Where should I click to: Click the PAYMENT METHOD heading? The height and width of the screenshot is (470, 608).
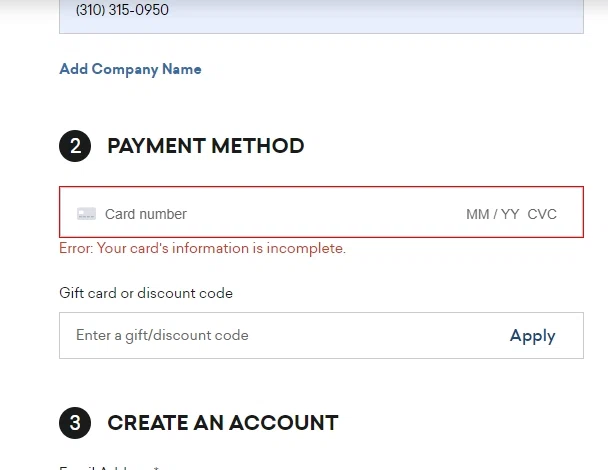tap(205, 146)
